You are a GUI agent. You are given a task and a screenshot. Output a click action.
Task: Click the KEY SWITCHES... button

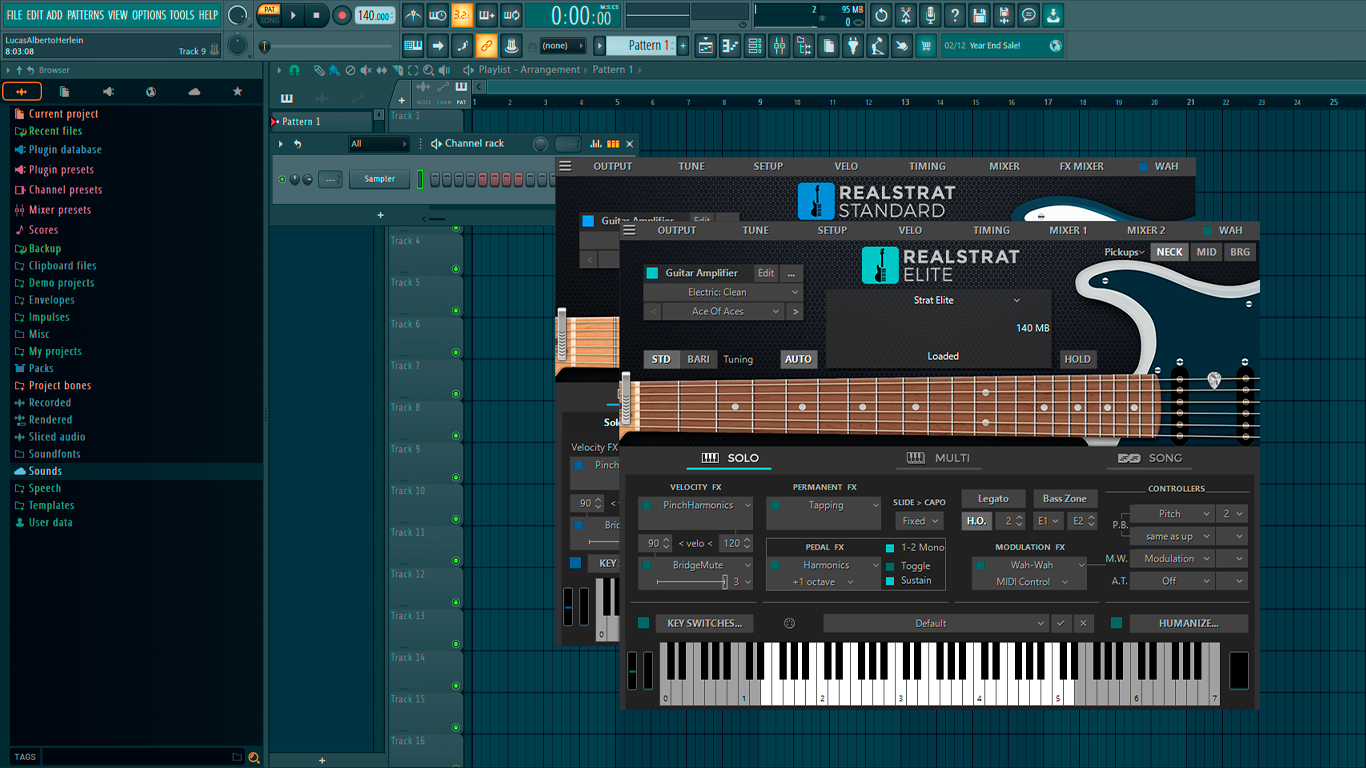pos(704,623)
